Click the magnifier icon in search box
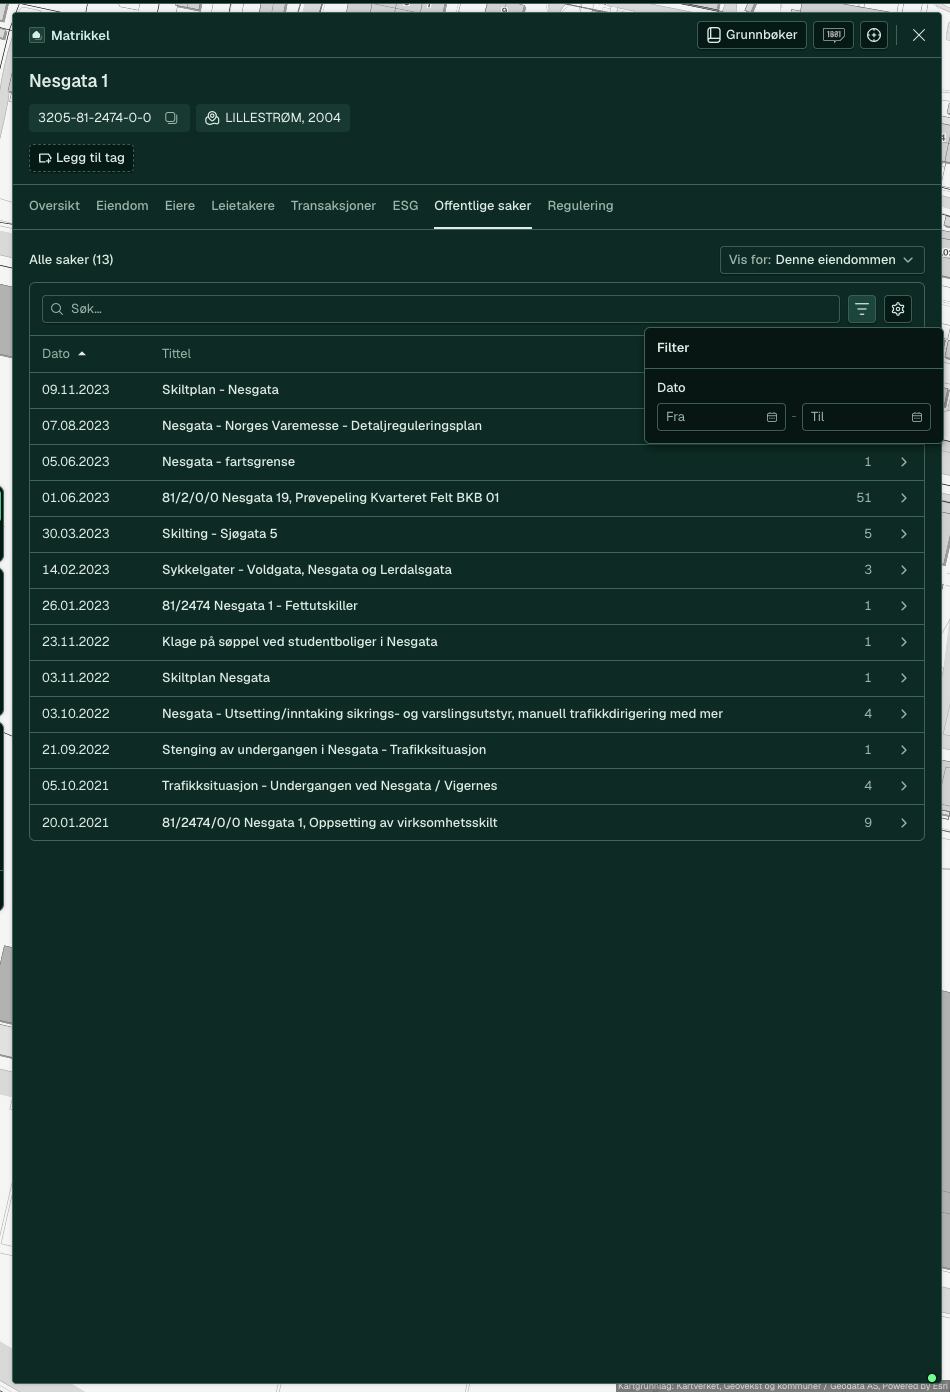The height and width of the screenshot is (1392, 950). (57, 309)
